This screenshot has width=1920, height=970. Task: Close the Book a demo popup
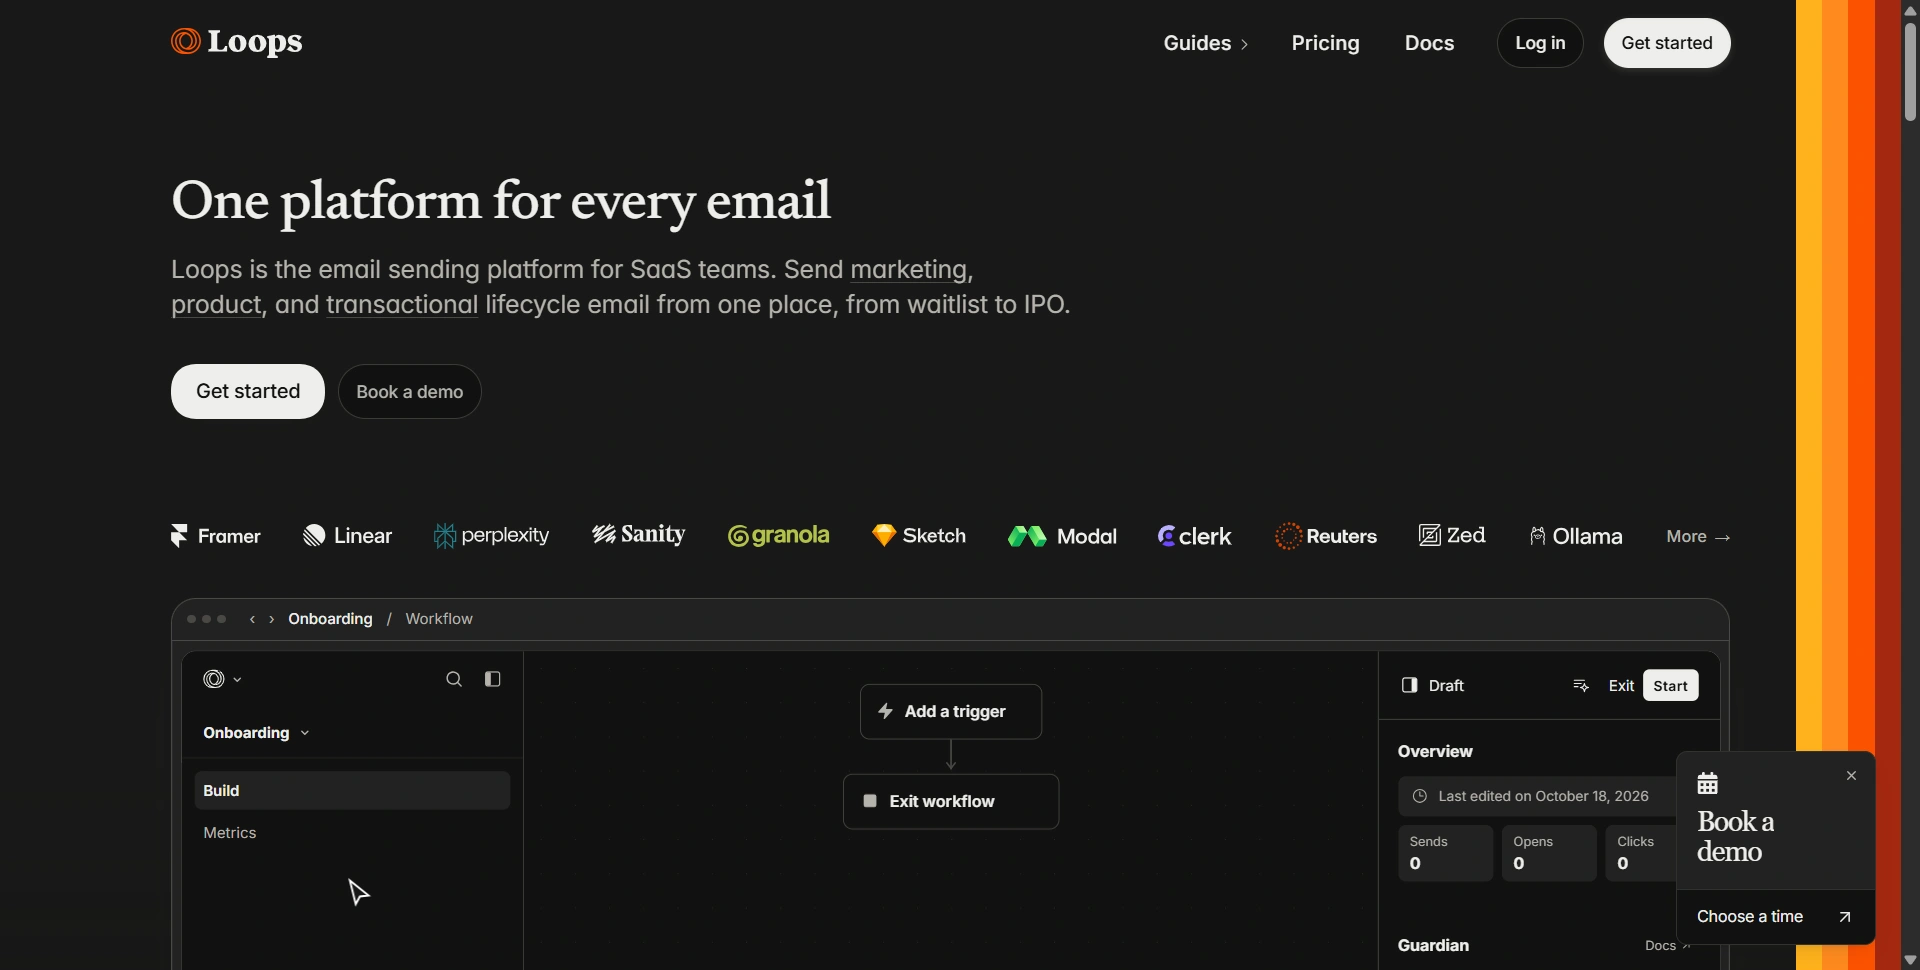1852,776
